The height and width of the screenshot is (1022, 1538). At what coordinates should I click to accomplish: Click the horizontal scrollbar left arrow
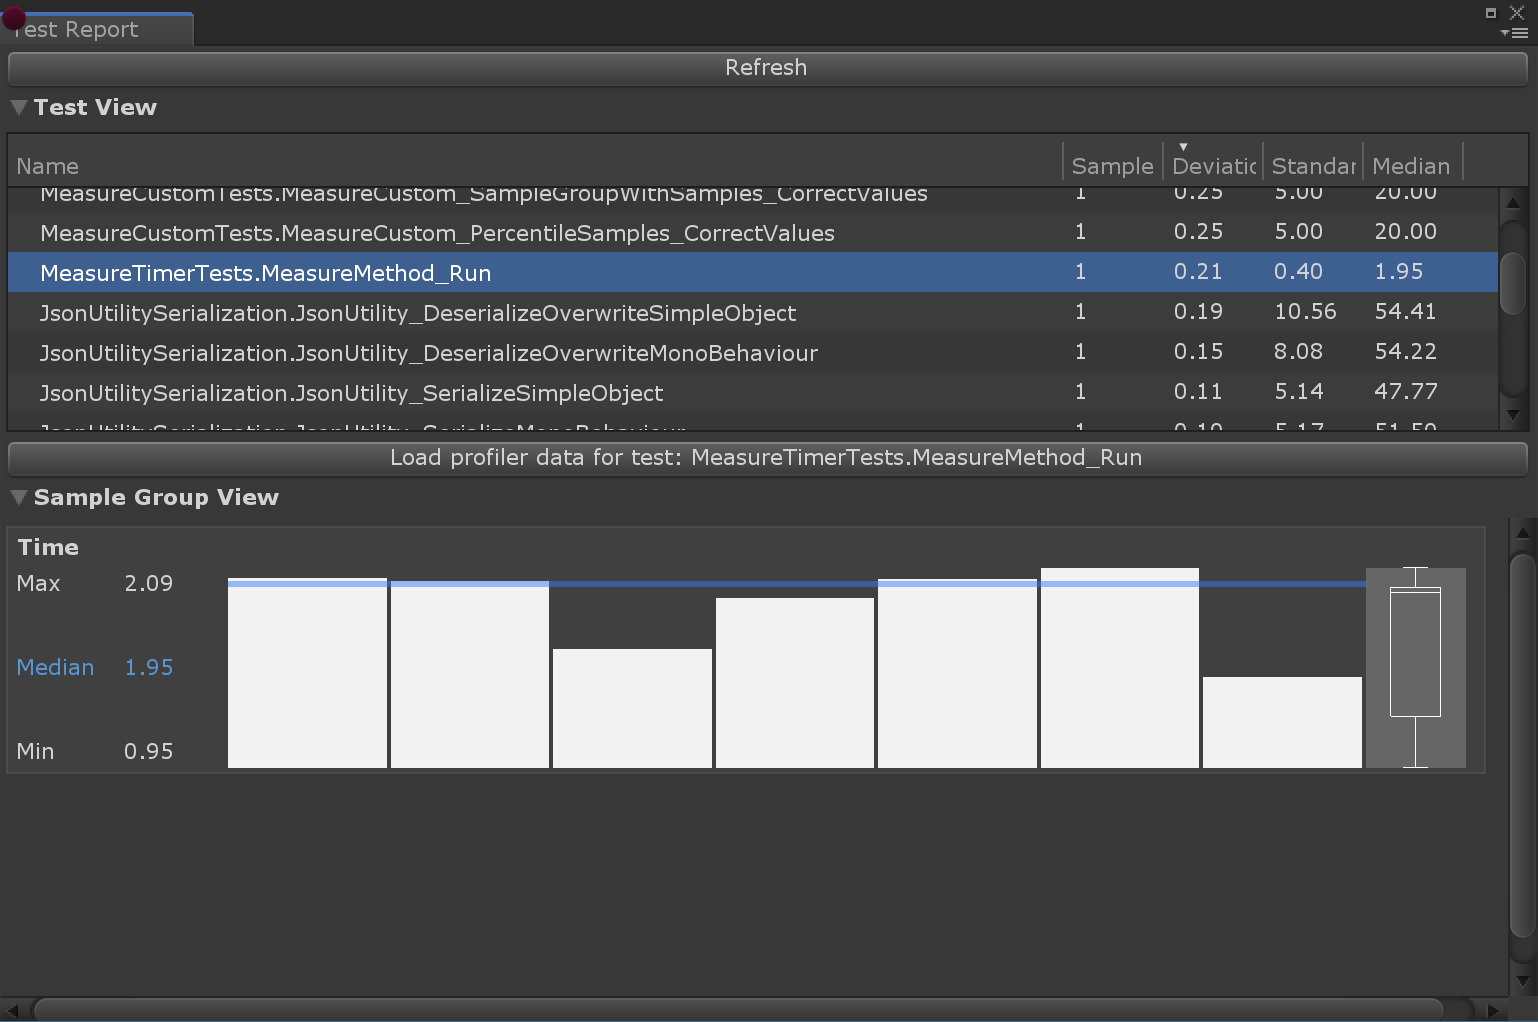click(13, 1010)
